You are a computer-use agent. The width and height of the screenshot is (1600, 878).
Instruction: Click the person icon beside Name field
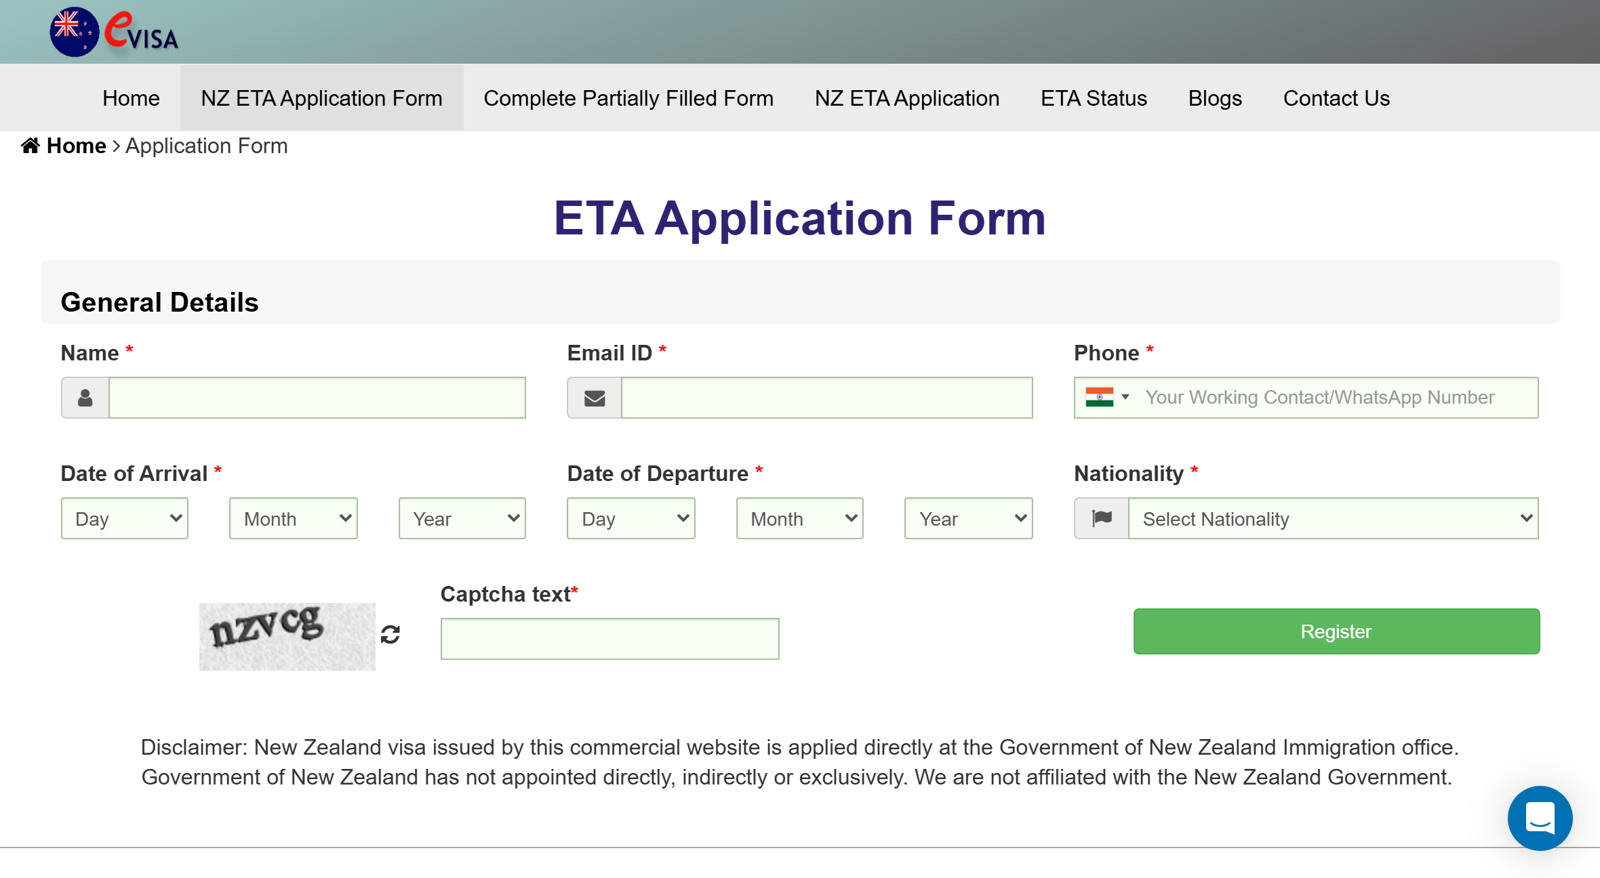[85, 398]
